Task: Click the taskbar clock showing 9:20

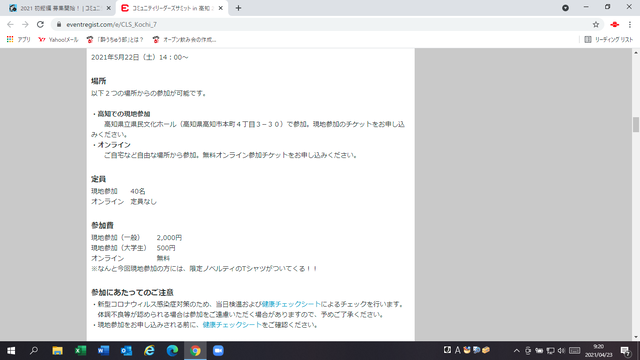Action: (598, 351)
